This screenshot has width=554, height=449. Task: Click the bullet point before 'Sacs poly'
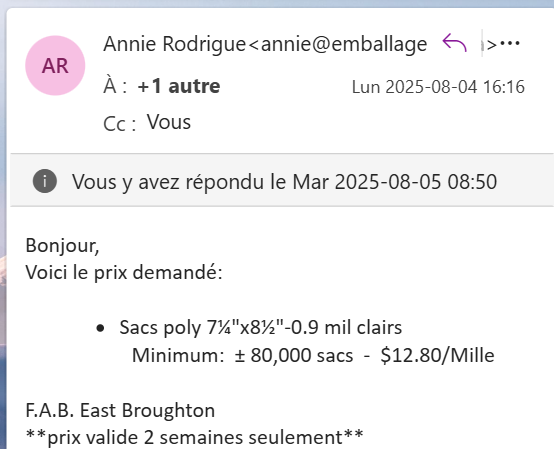click(x=100, y=328)
